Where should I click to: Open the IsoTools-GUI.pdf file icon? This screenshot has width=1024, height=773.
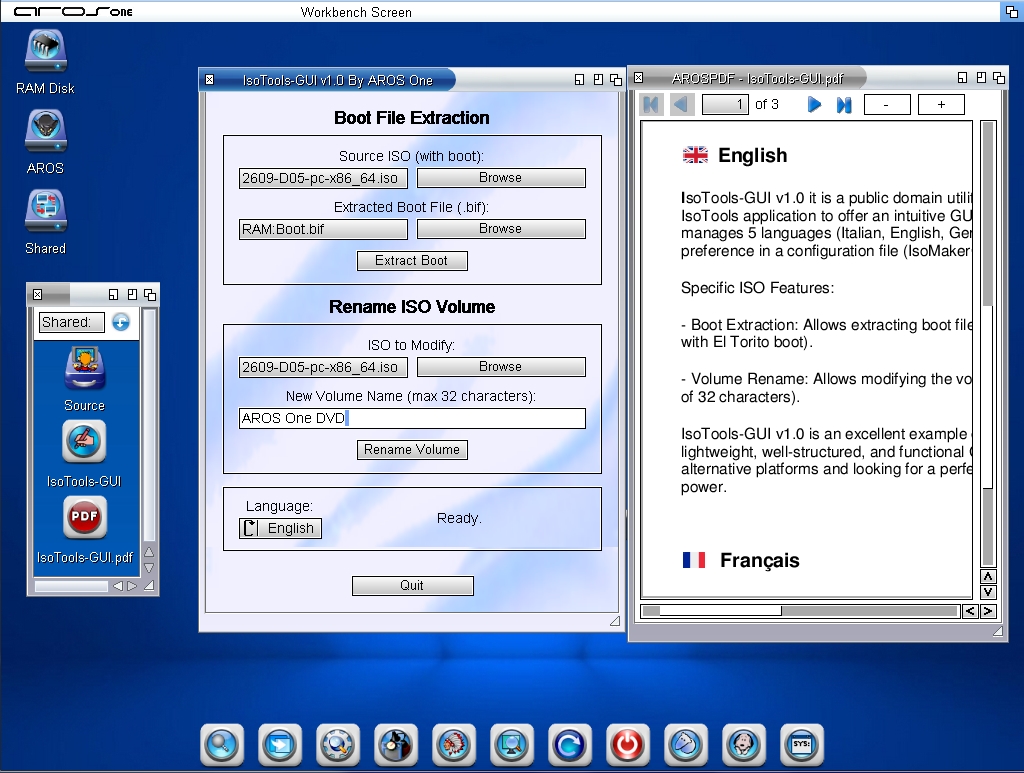84,518
